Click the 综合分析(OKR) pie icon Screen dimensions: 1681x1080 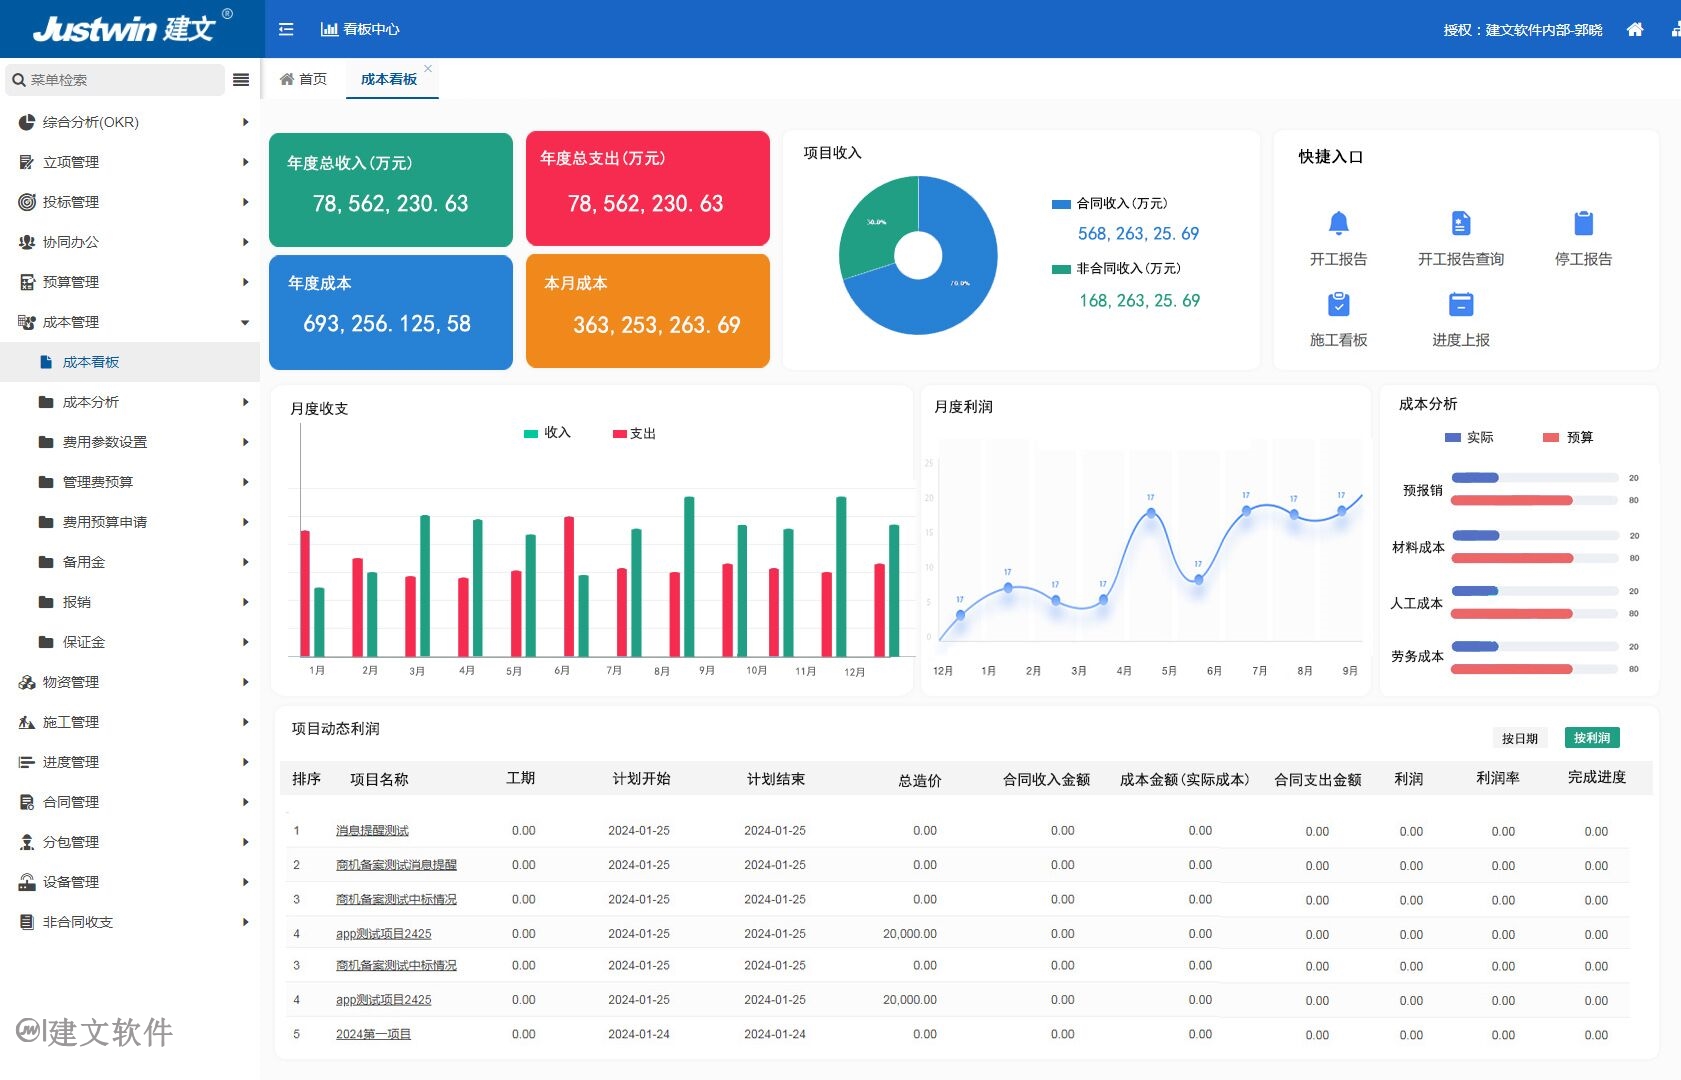pos(27,122)
